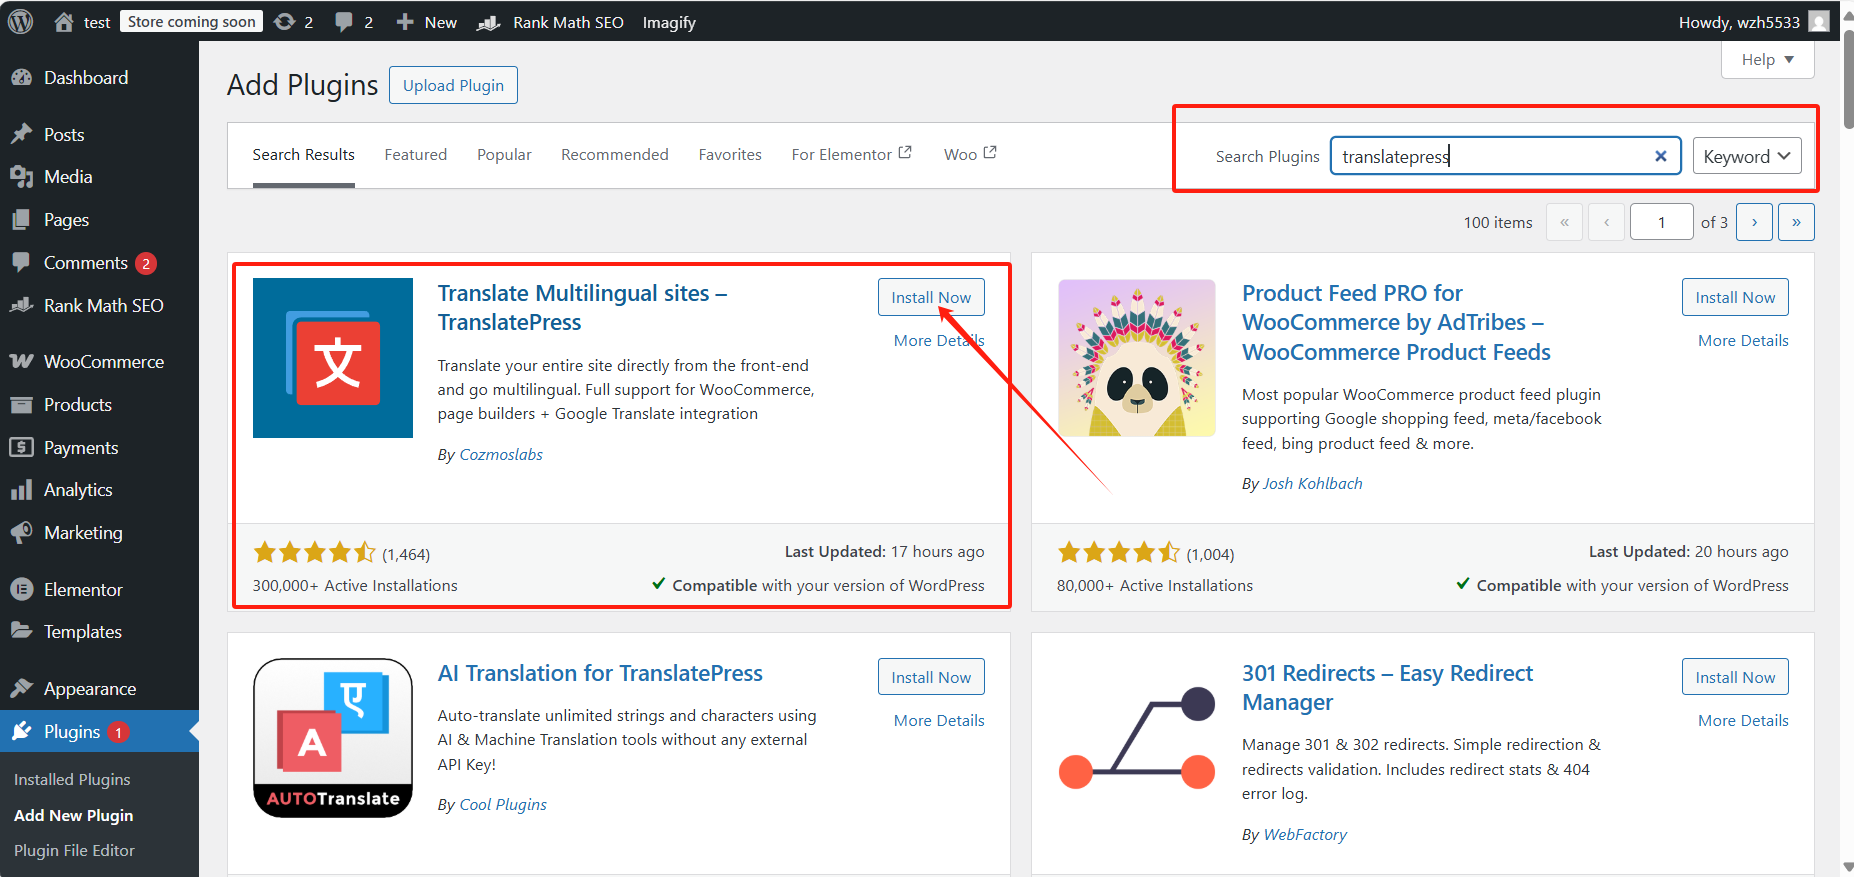
Task: Open the WooCommerce sidebar menu
Action: click(x=103, y=361)
